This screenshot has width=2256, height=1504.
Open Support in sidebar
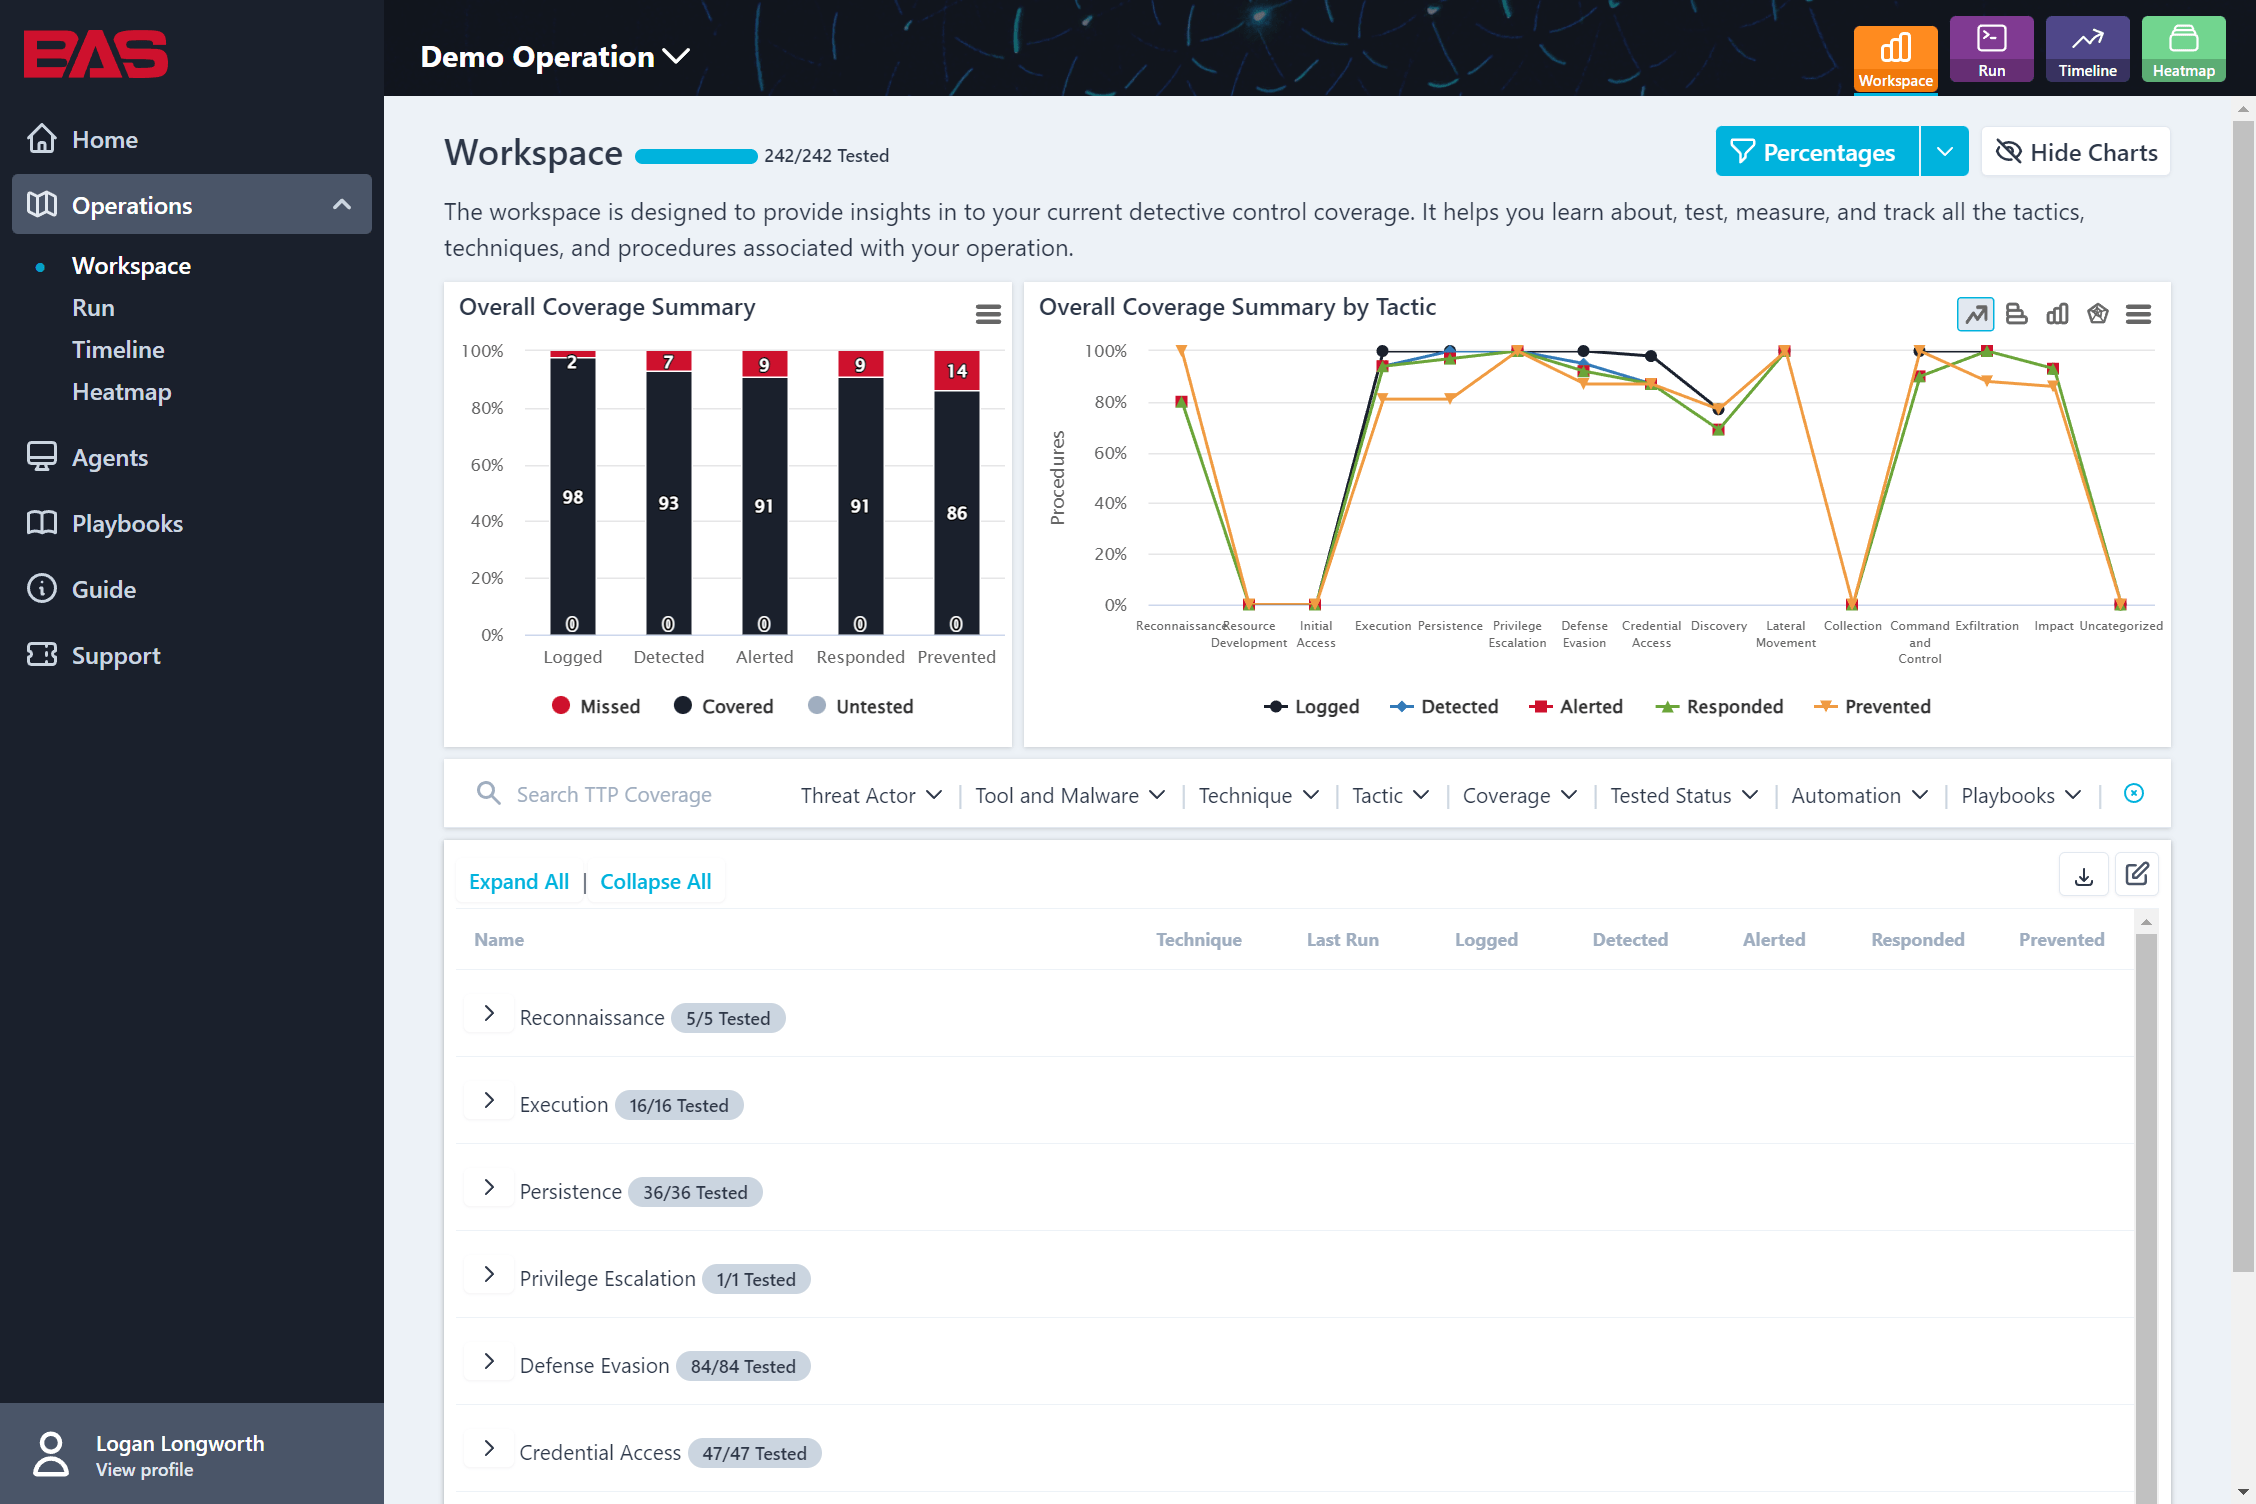tap(192, 655)
